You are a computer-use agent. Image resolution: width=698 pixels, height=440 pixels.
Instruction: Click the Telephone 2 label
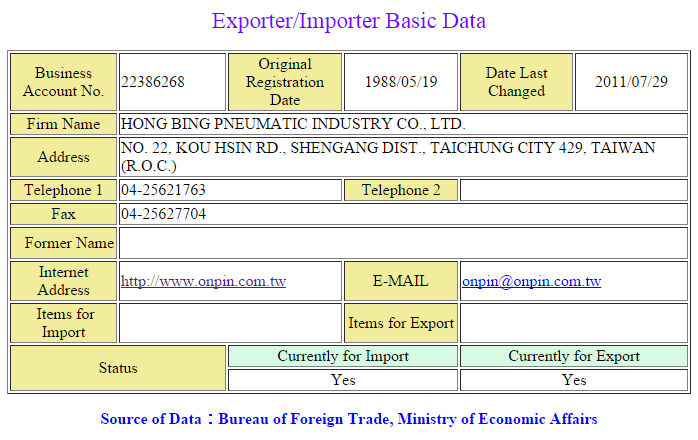tap(401, 190)
